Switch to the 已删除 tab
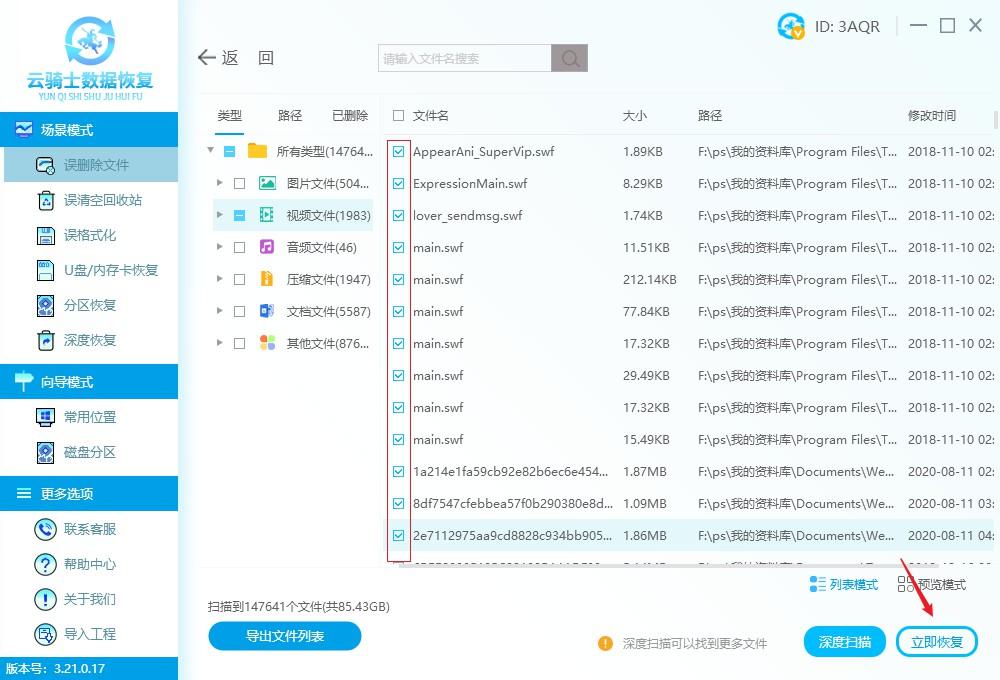The width and height of the screenshot is (1000, 680). pyautogui.click(x=349, y=115)
